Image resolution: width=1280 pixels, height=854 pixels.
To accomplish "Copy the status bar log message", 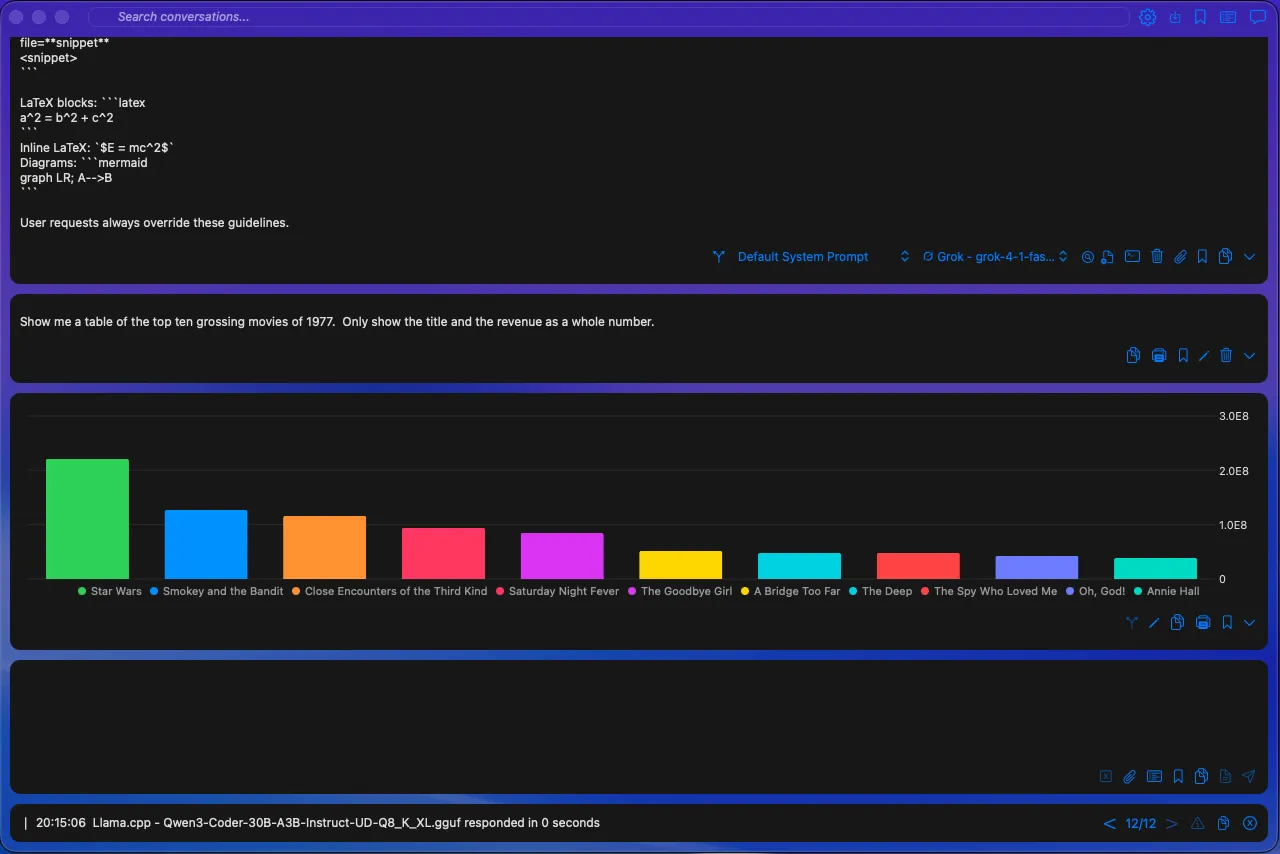I will click(1223, 823).
